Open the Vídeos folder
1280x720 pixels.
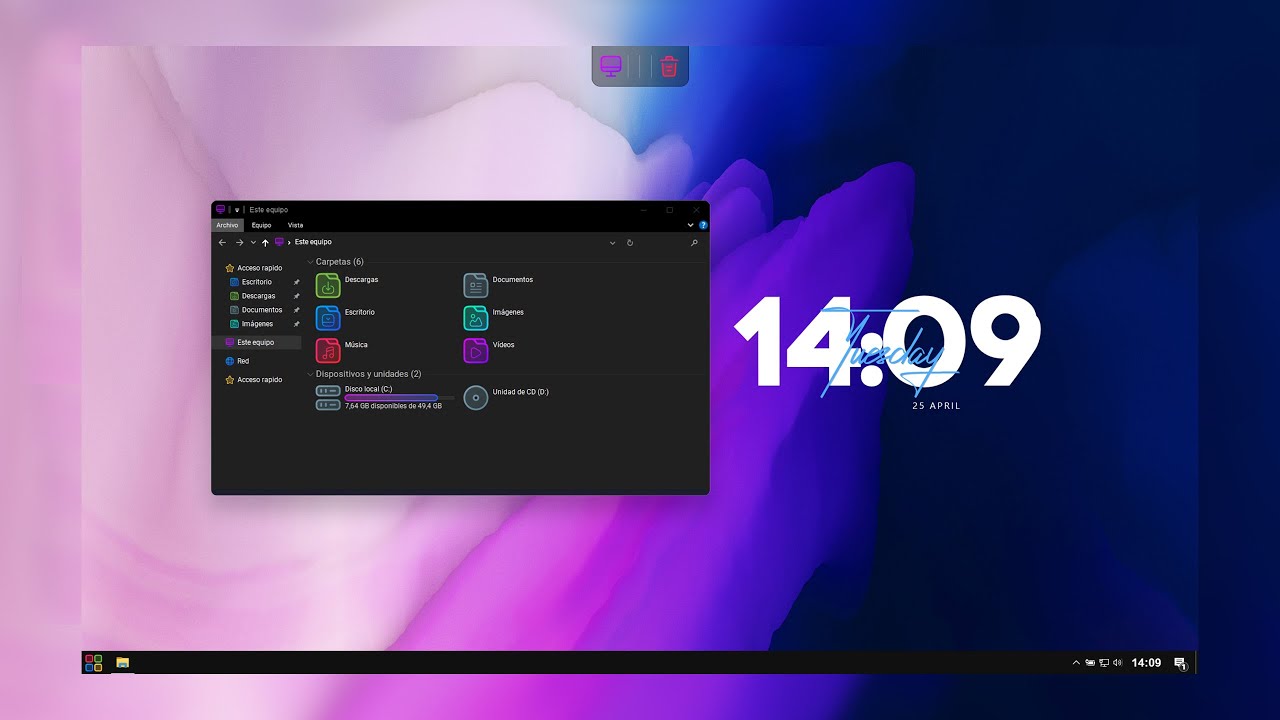[476, 350]
